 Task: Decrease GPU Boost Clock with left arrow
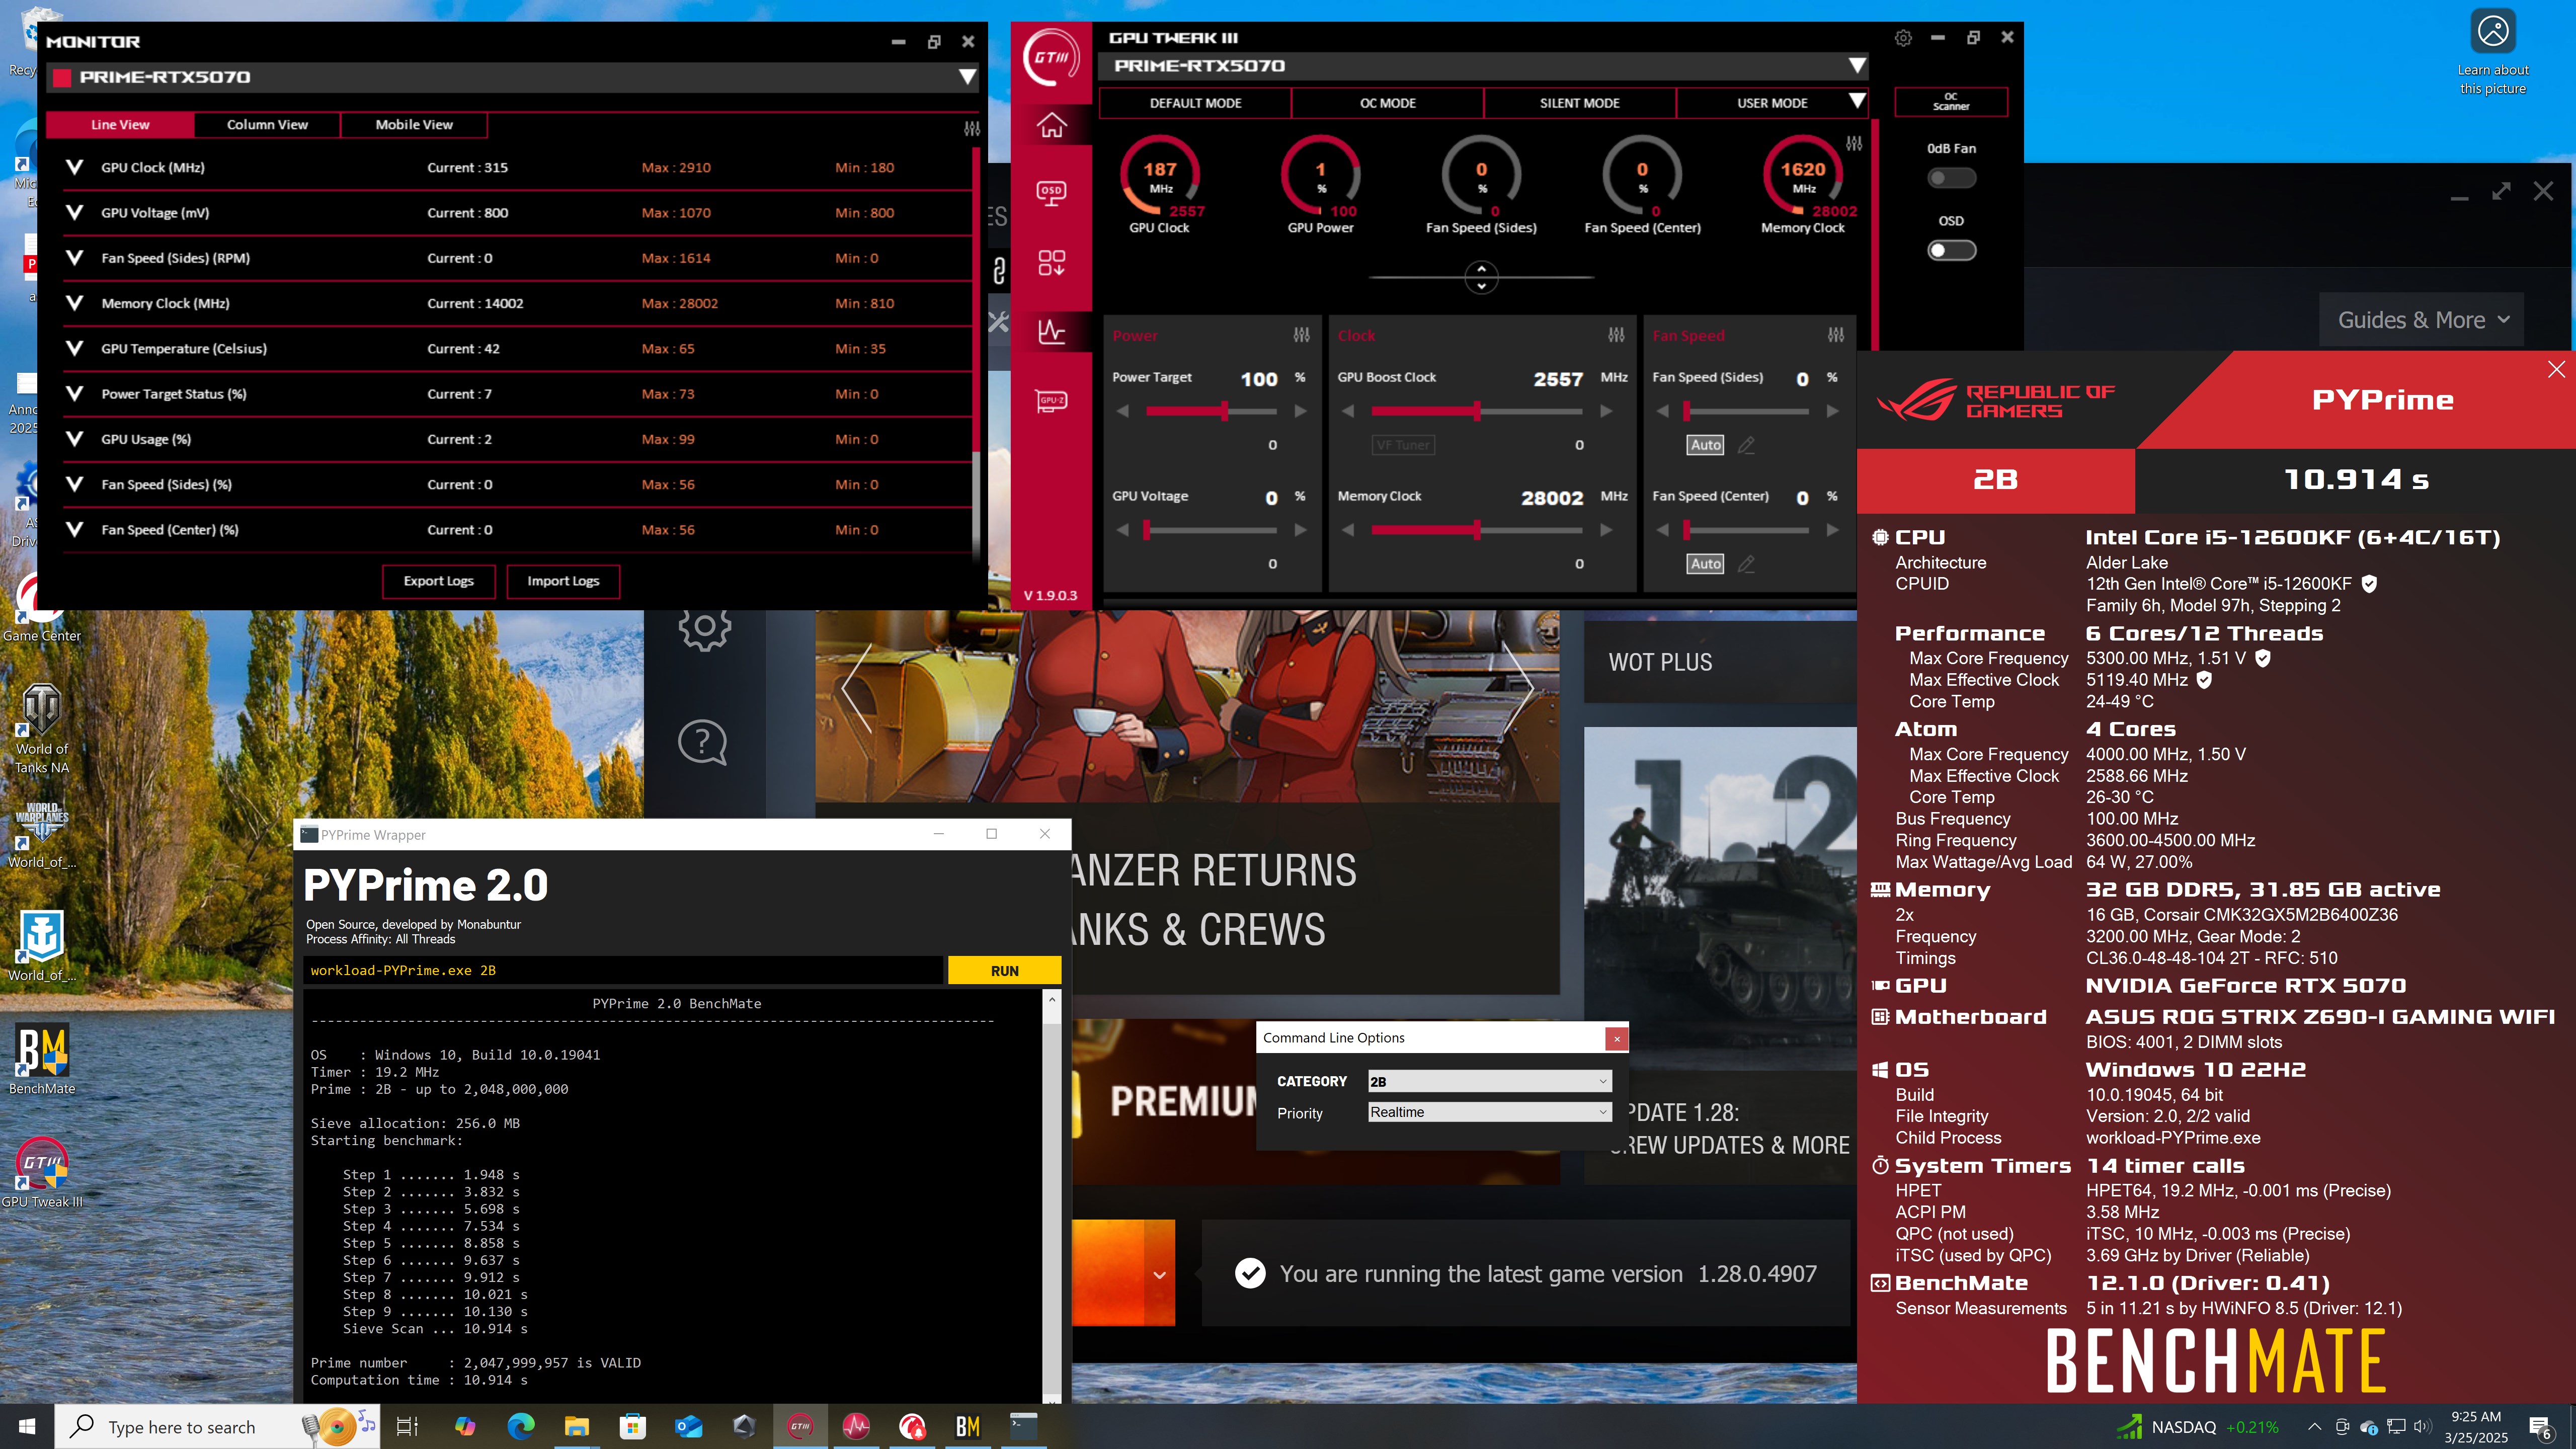1348,411
